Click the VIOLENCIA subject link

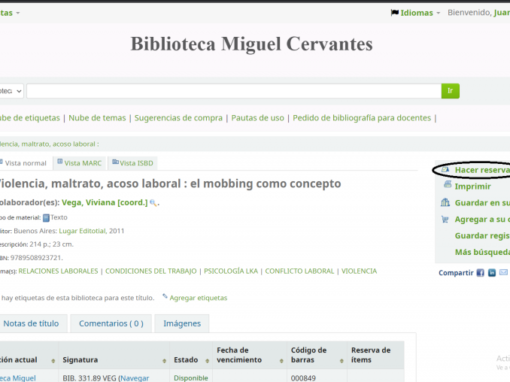(359, 271)
